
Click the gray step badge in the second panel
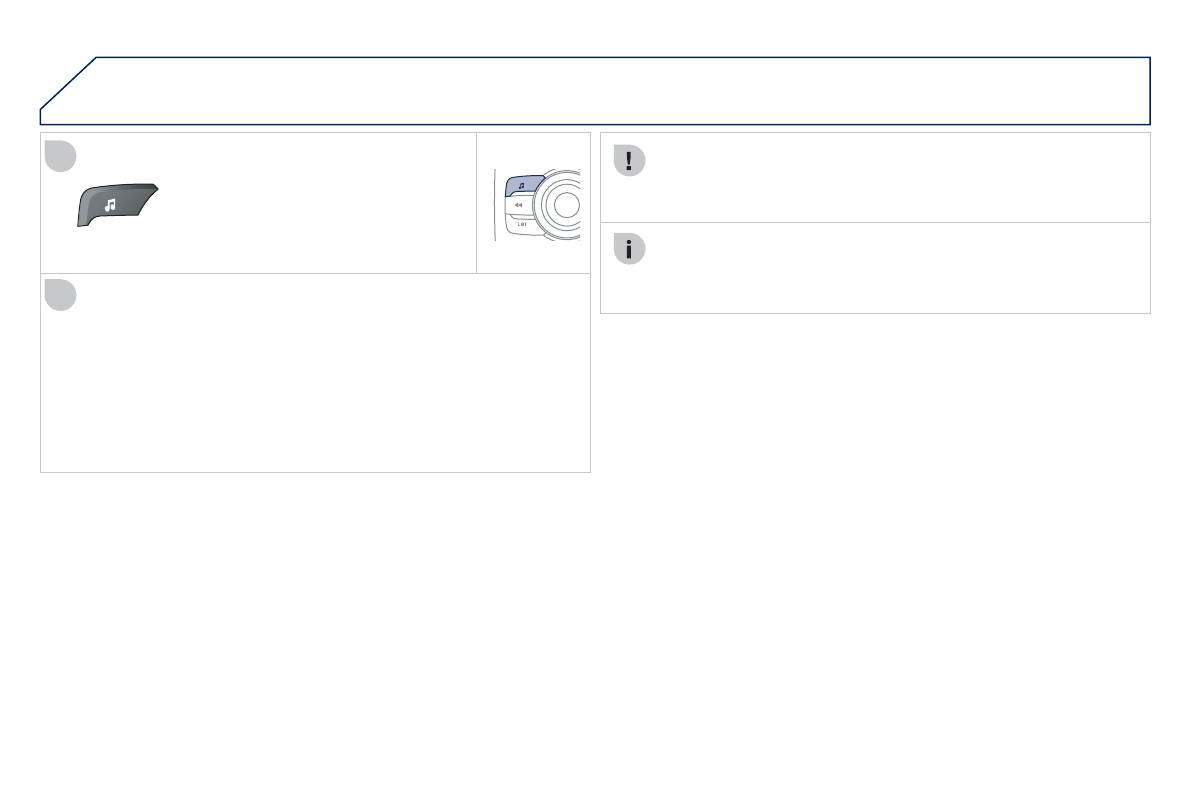(61, 294)
